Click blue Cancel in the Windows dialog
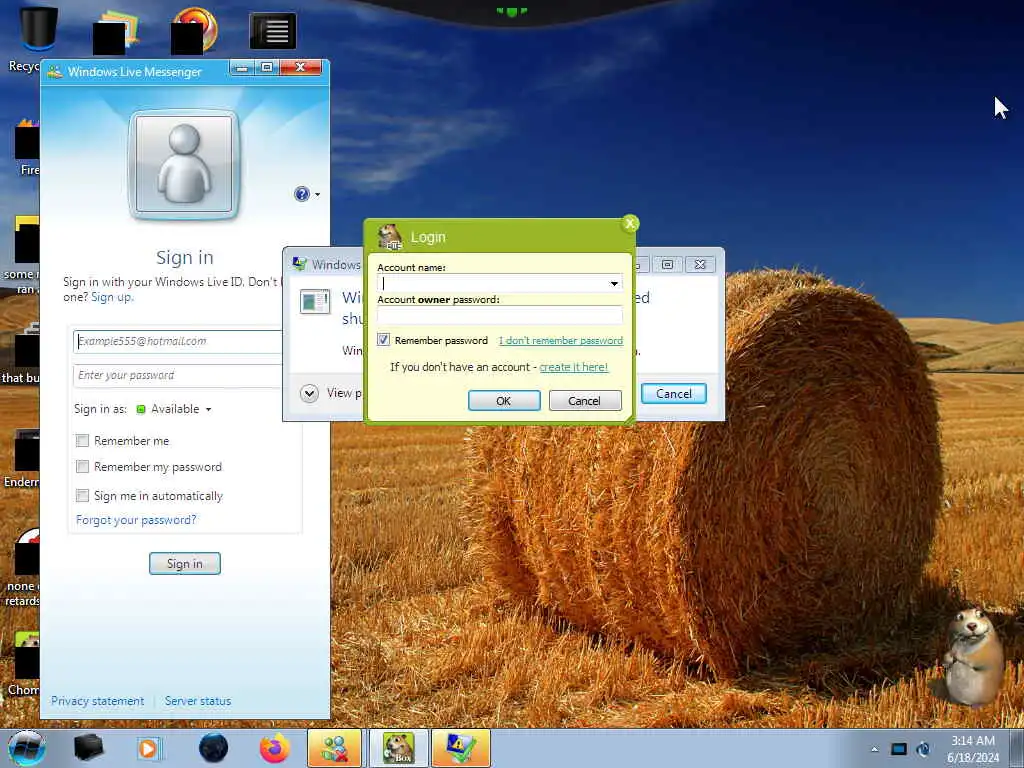The height and width of the screenshot is (768, 1024). click(673, 394)
